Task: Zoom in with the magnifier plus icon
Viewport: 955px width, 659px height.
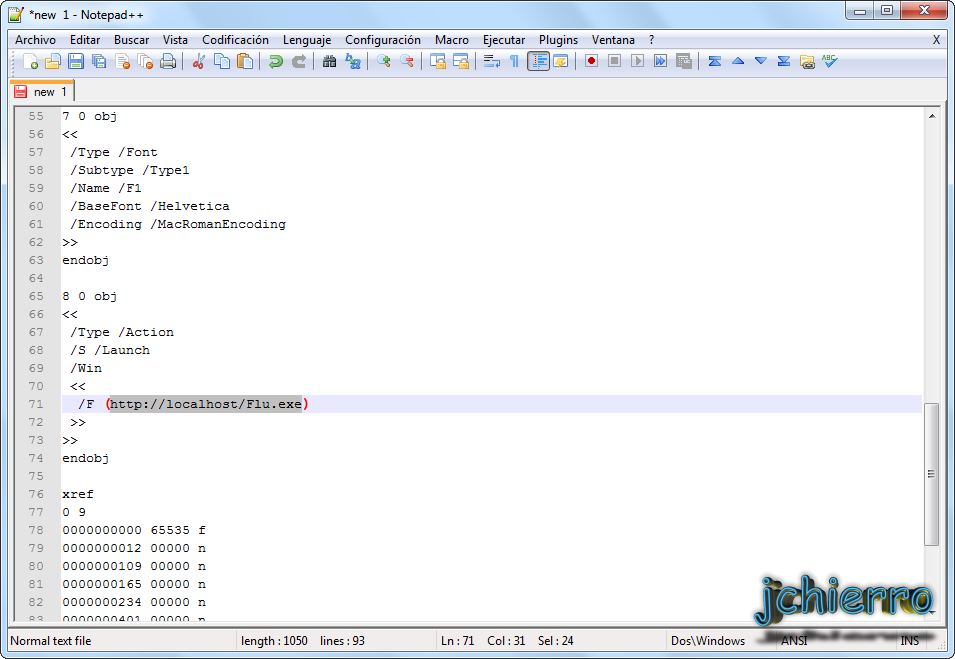Action: pyautogui.click(x=383, y=62)
